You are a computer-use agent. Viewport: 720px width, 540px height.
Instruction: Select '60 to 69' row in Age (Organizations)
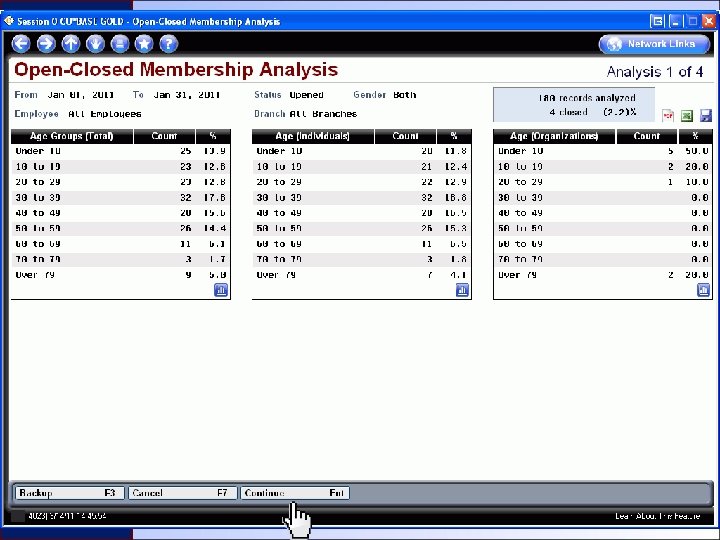coord(603,244)
